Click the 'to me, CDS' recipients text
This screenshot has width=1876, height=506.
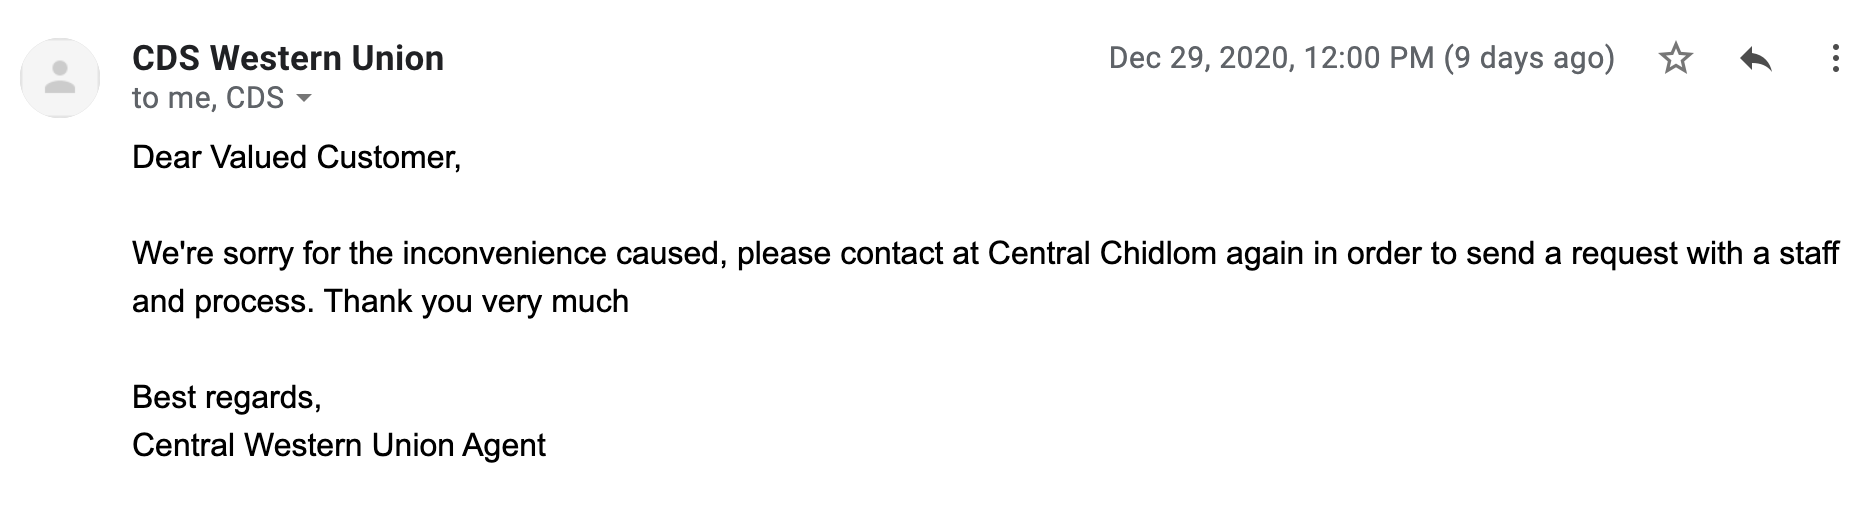point(207,98)
